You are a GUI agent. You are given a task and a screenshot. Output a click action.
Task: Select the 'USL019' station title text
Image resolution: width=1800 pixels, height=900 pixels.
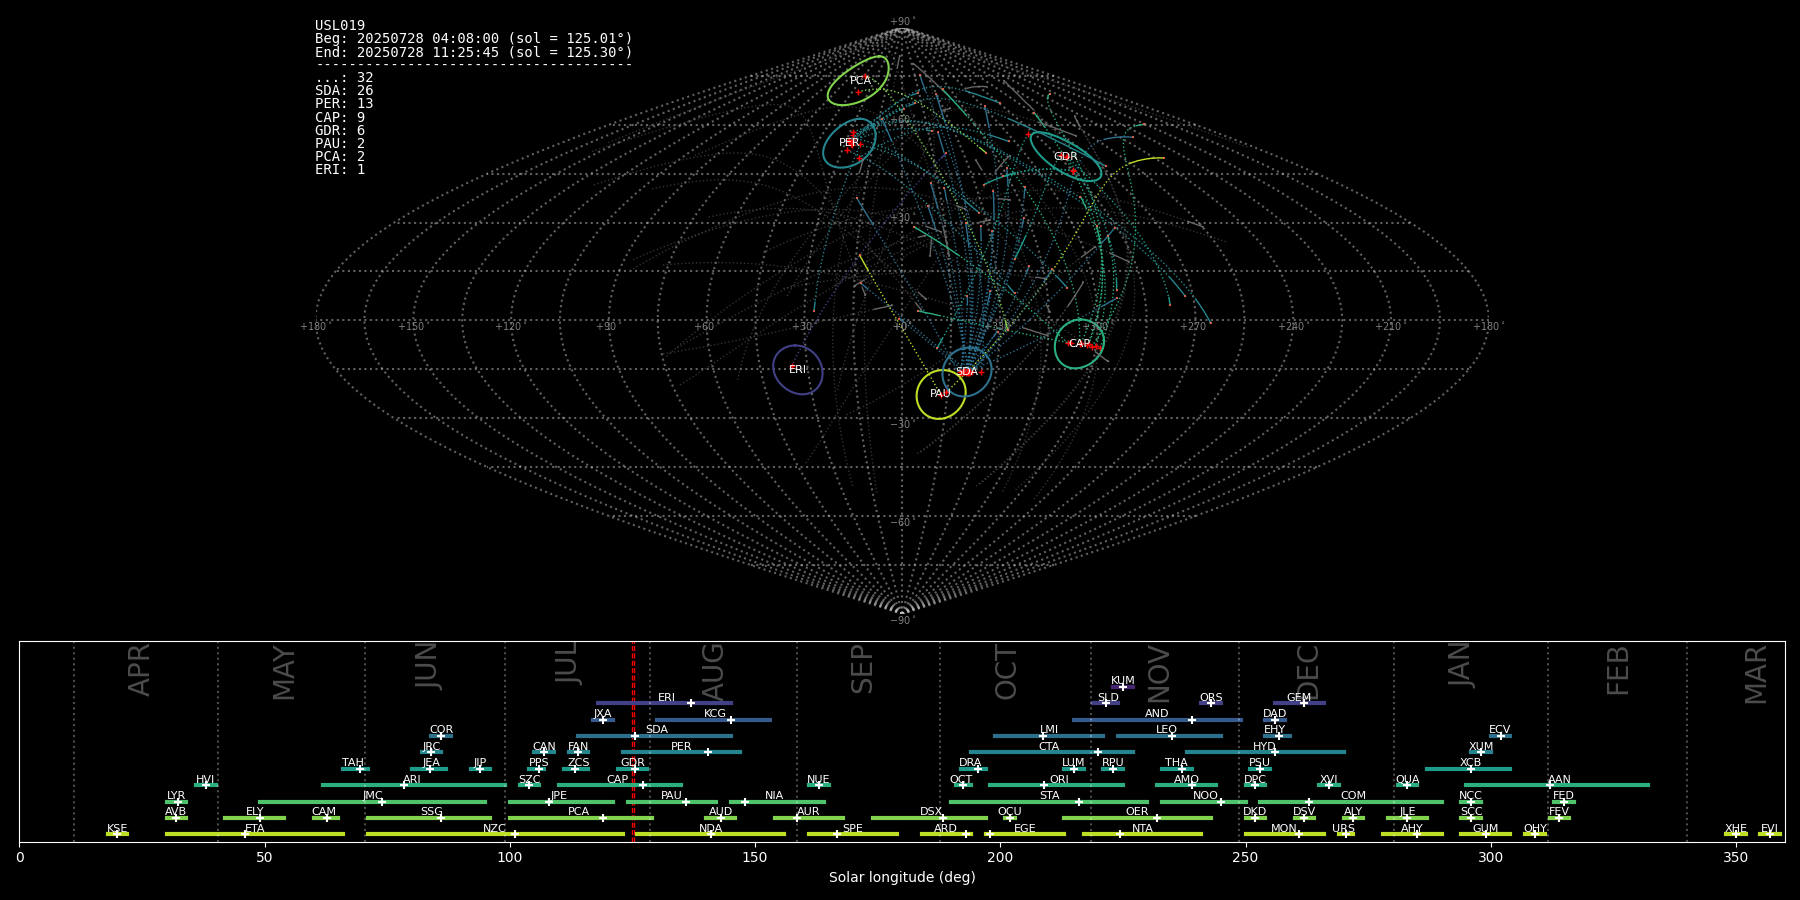340,26
